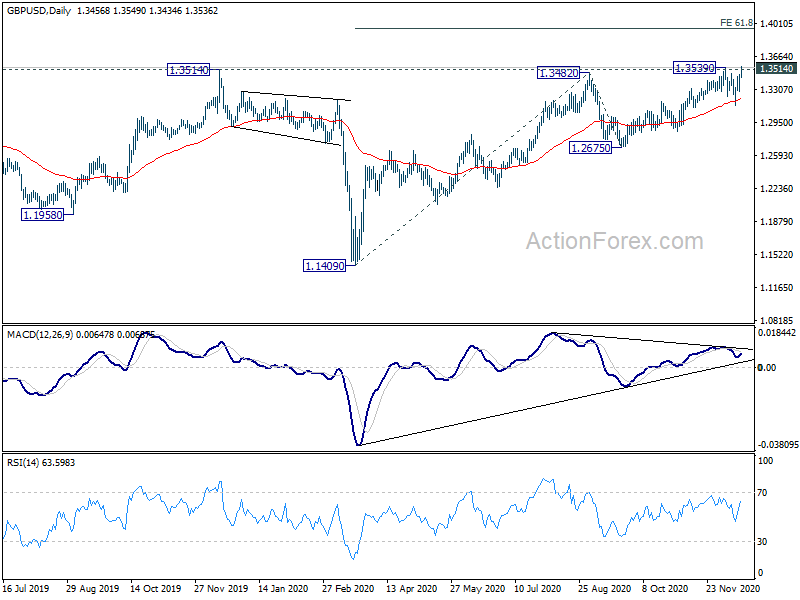Click the 1.18790 price axis value

[x=777, y=221]
